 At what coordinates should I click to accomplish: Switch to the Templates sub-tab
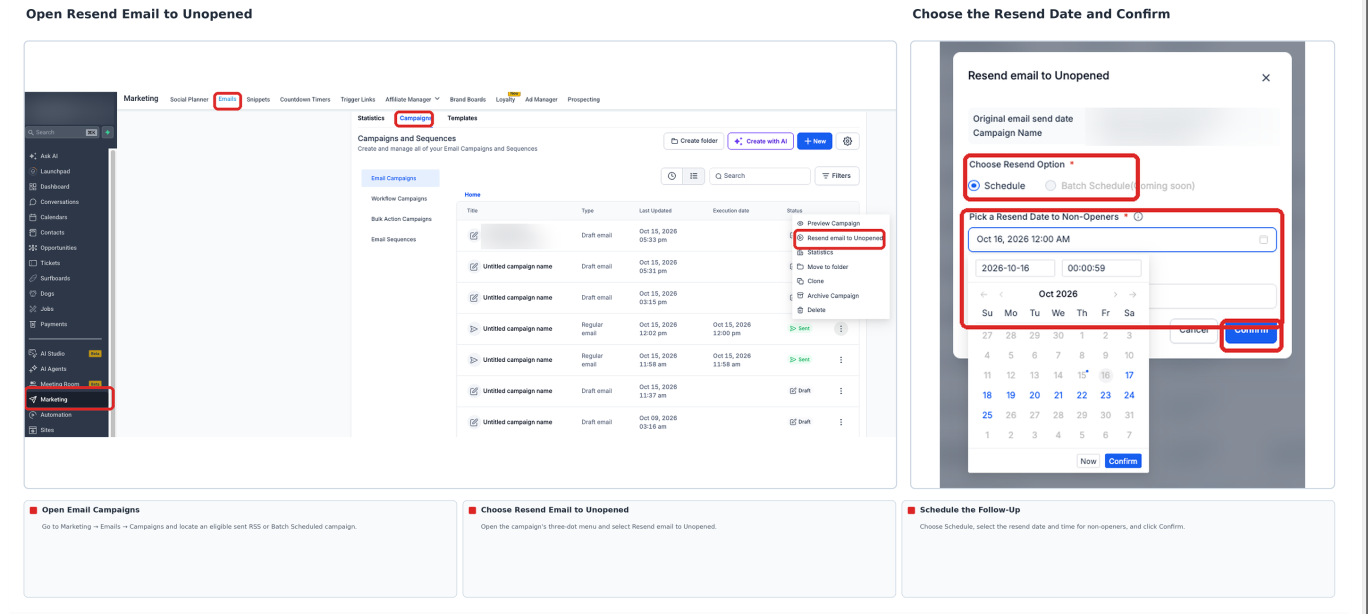[x=462, y=118]
